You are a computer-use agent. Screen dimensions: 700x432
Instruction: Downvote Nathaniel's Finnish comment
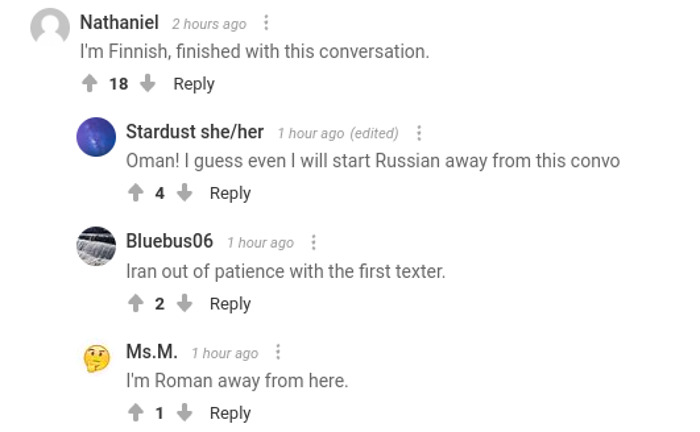tap(148, 84)
